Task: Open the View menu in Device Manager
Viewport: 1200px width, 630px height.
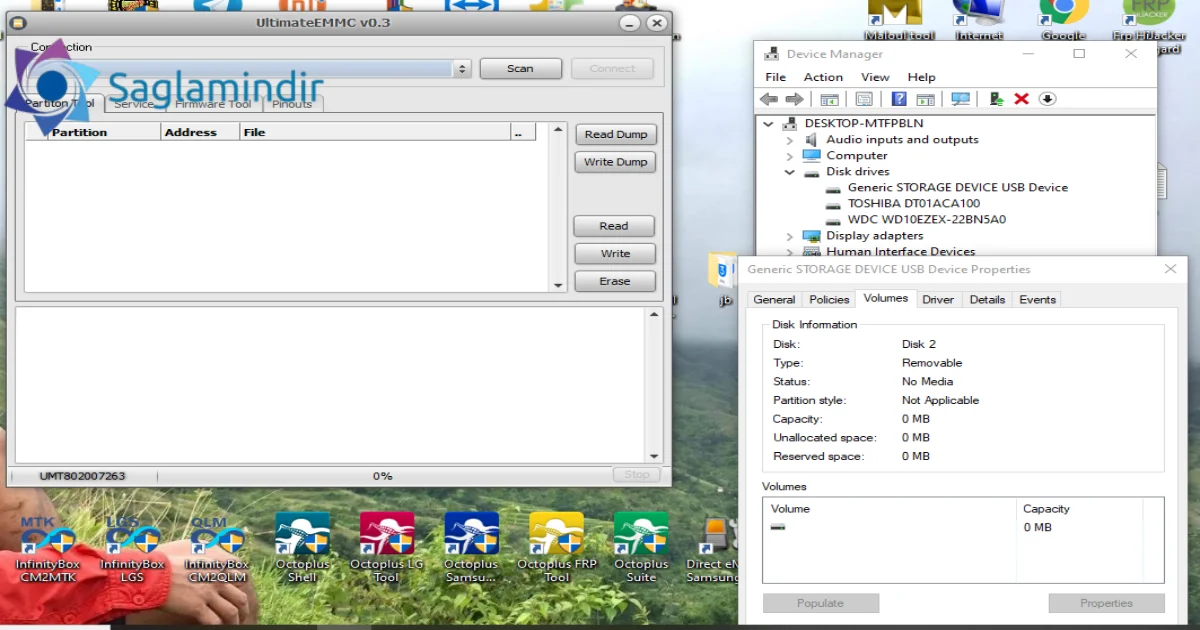Action: 875,77
